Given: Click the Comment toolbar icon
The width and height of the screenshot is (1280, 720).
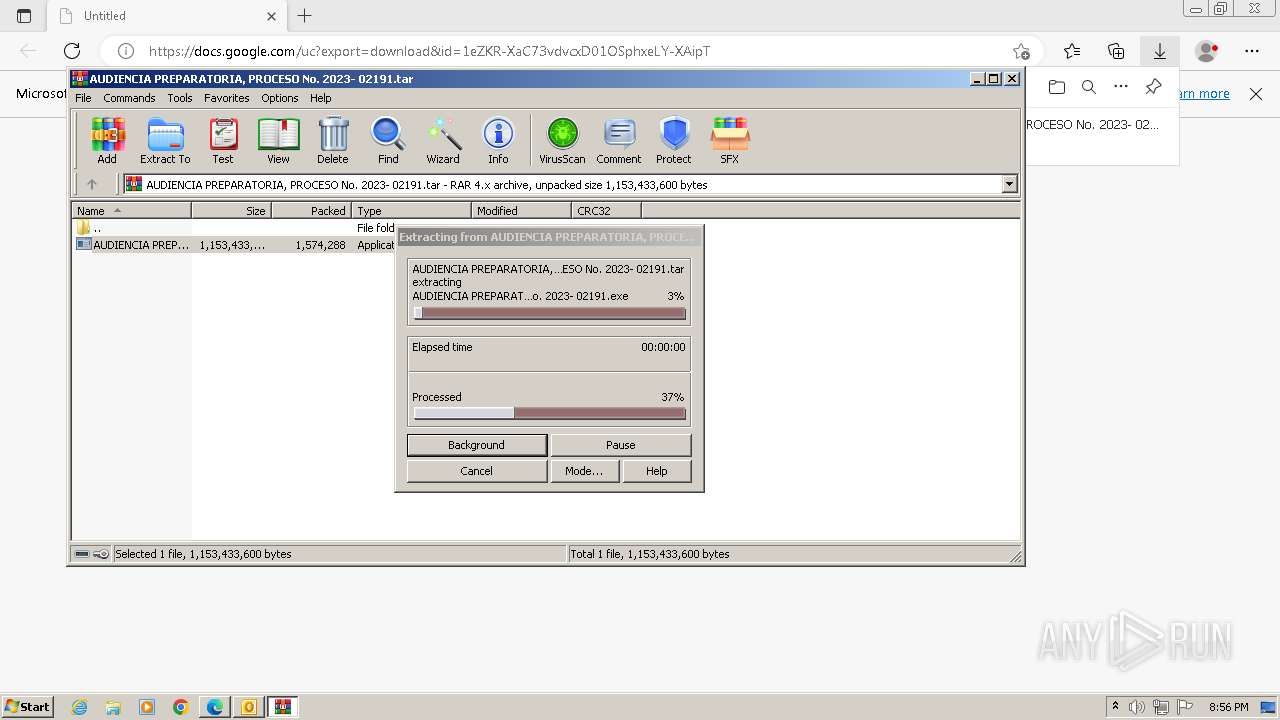Looking at the screenshot, I should (619, 140).
